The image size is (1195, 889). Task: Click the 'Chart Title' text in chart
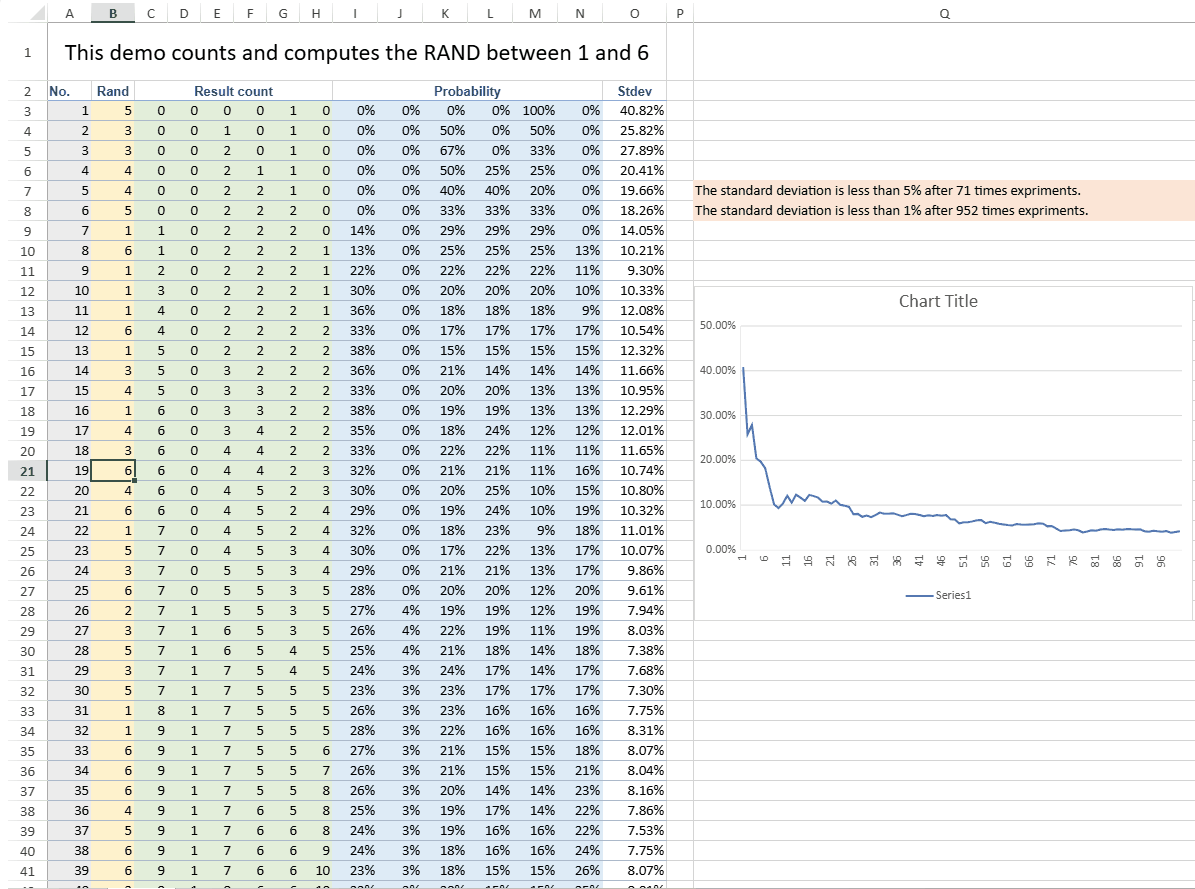938,301
